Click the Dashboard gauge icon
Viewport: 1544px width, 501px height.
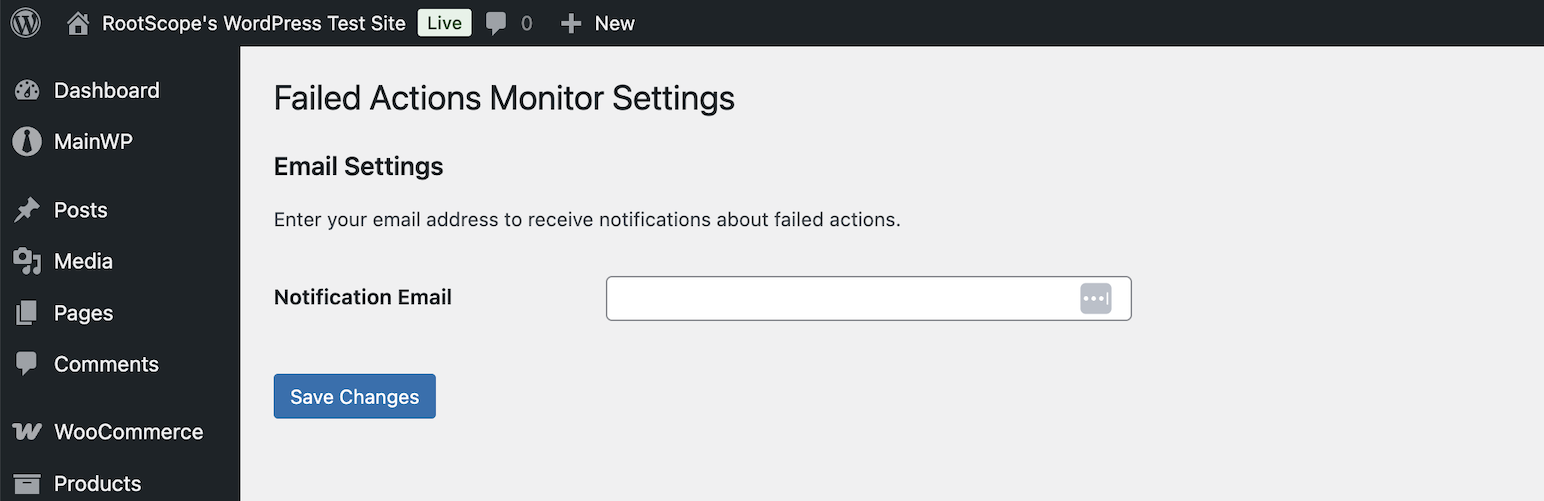pyautogui.click(x=27, y=90)
